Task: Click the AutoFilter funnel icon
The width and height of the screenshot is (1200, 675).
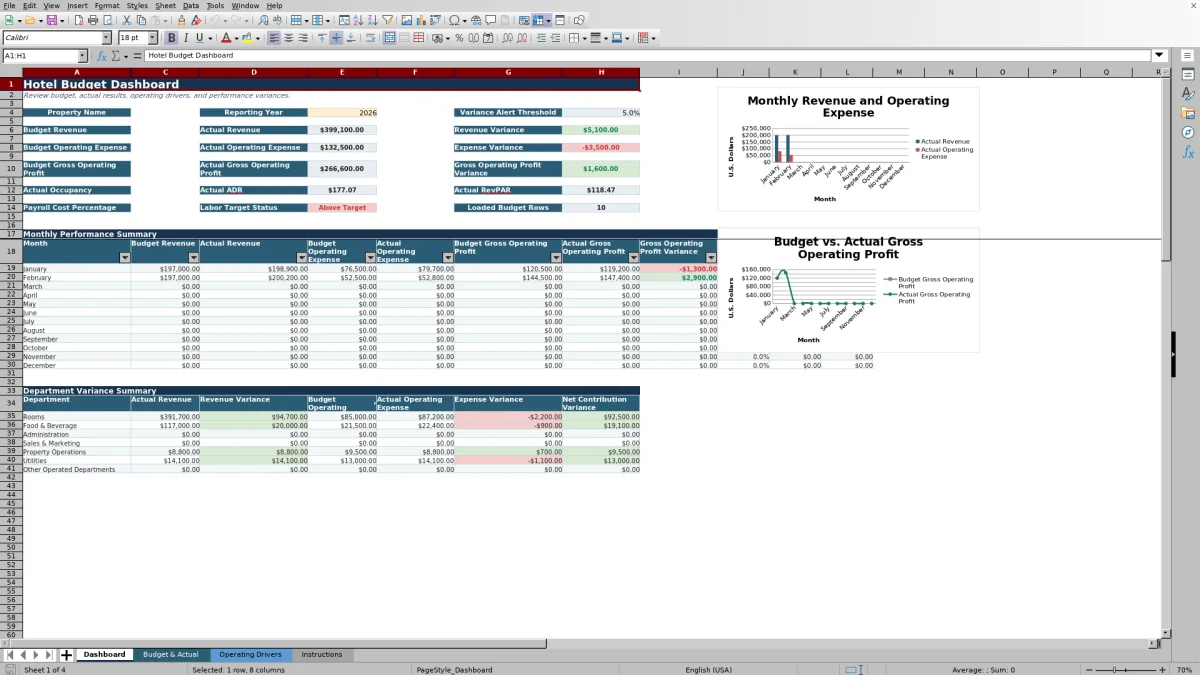Action: (387, 20)
